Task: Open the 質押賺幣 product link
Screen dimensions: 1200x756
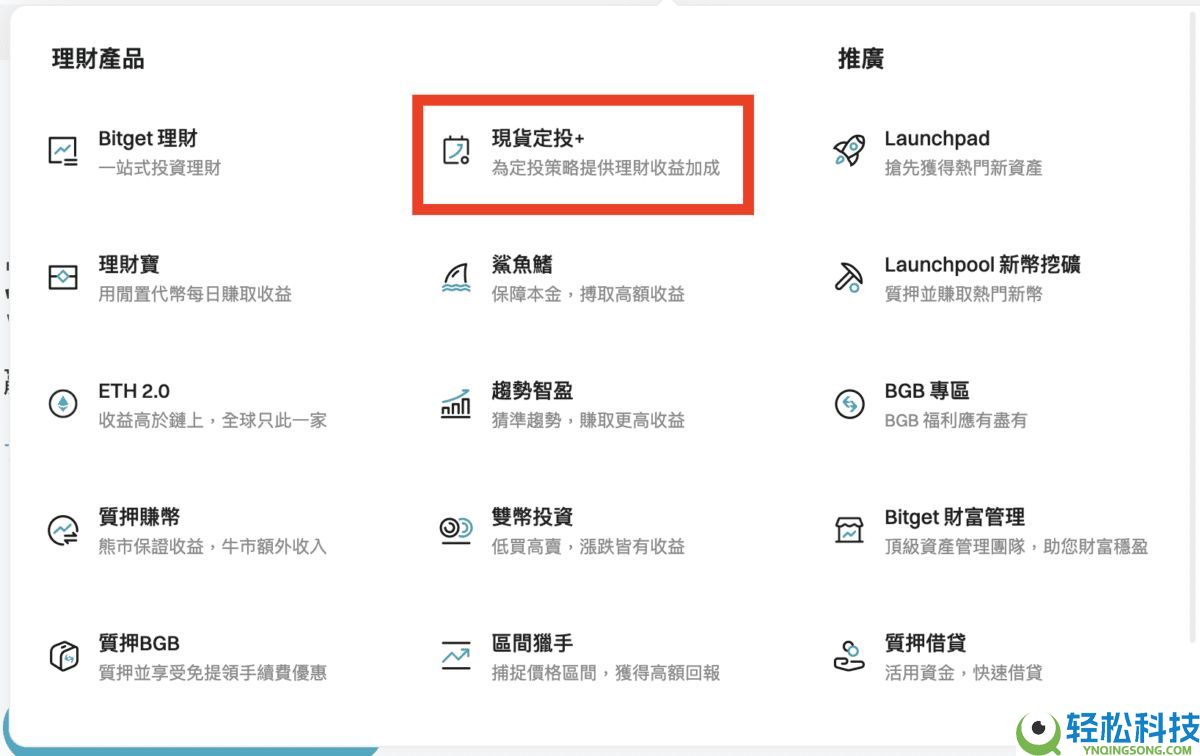Action: click(x=136, y=517)
